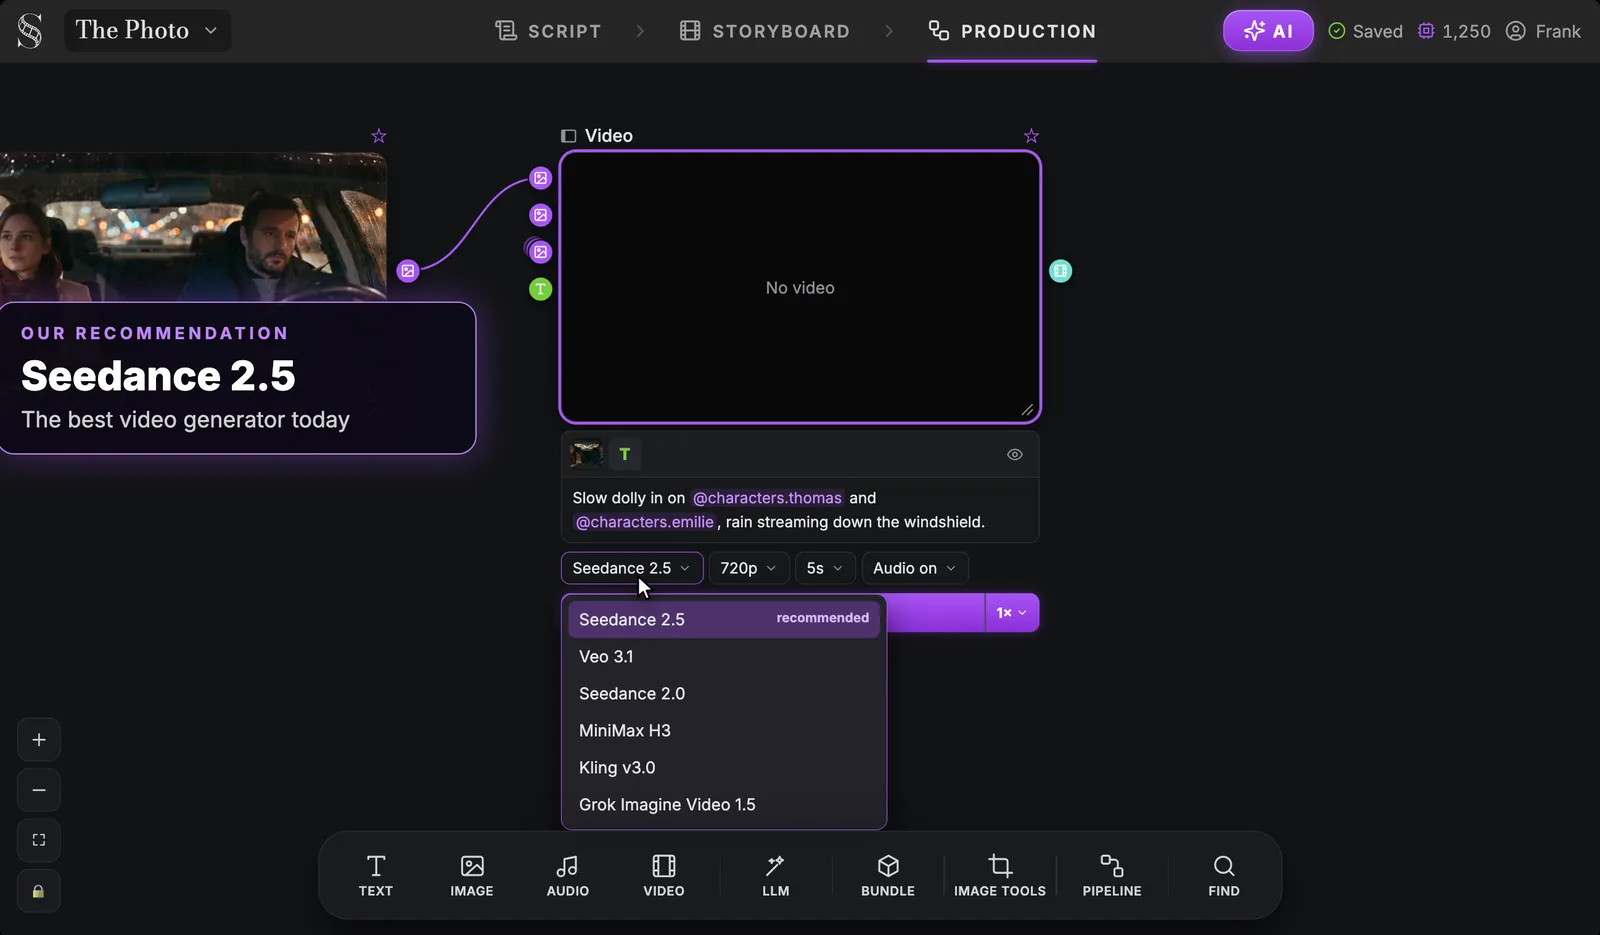The image size is (1600, 935).
Task: Select MiniMax H3 model
Action: click(724, 731)
